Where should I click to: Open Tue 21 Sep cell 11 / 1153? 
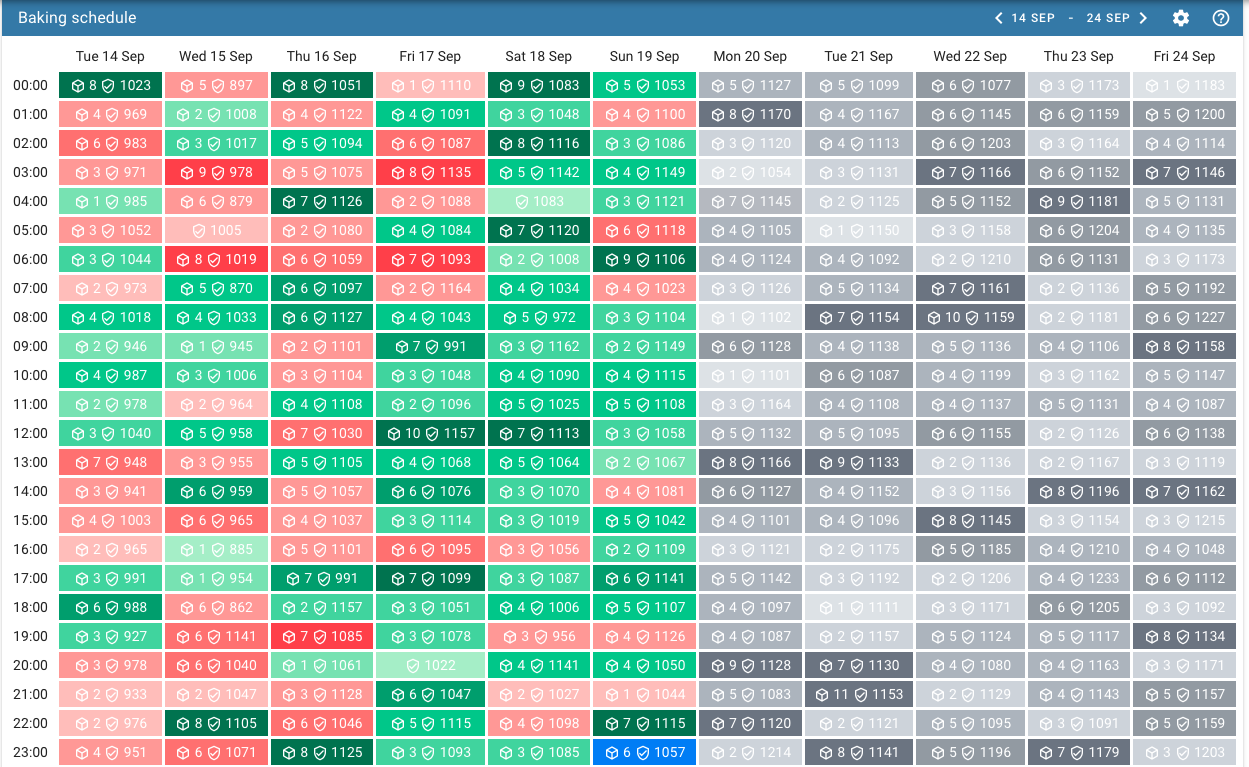[x=857, y=695]
